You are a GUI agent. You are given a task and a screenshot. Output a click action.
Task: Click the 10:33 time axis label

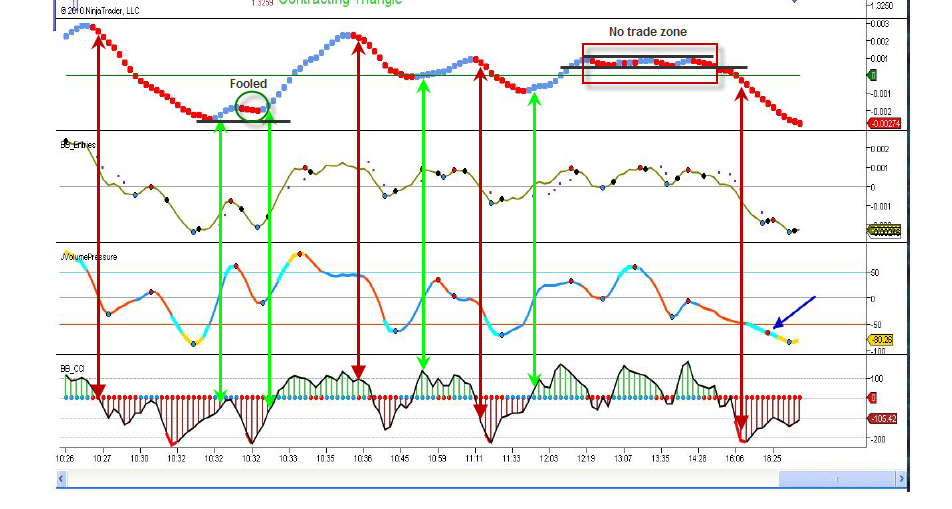coord(288,459)
